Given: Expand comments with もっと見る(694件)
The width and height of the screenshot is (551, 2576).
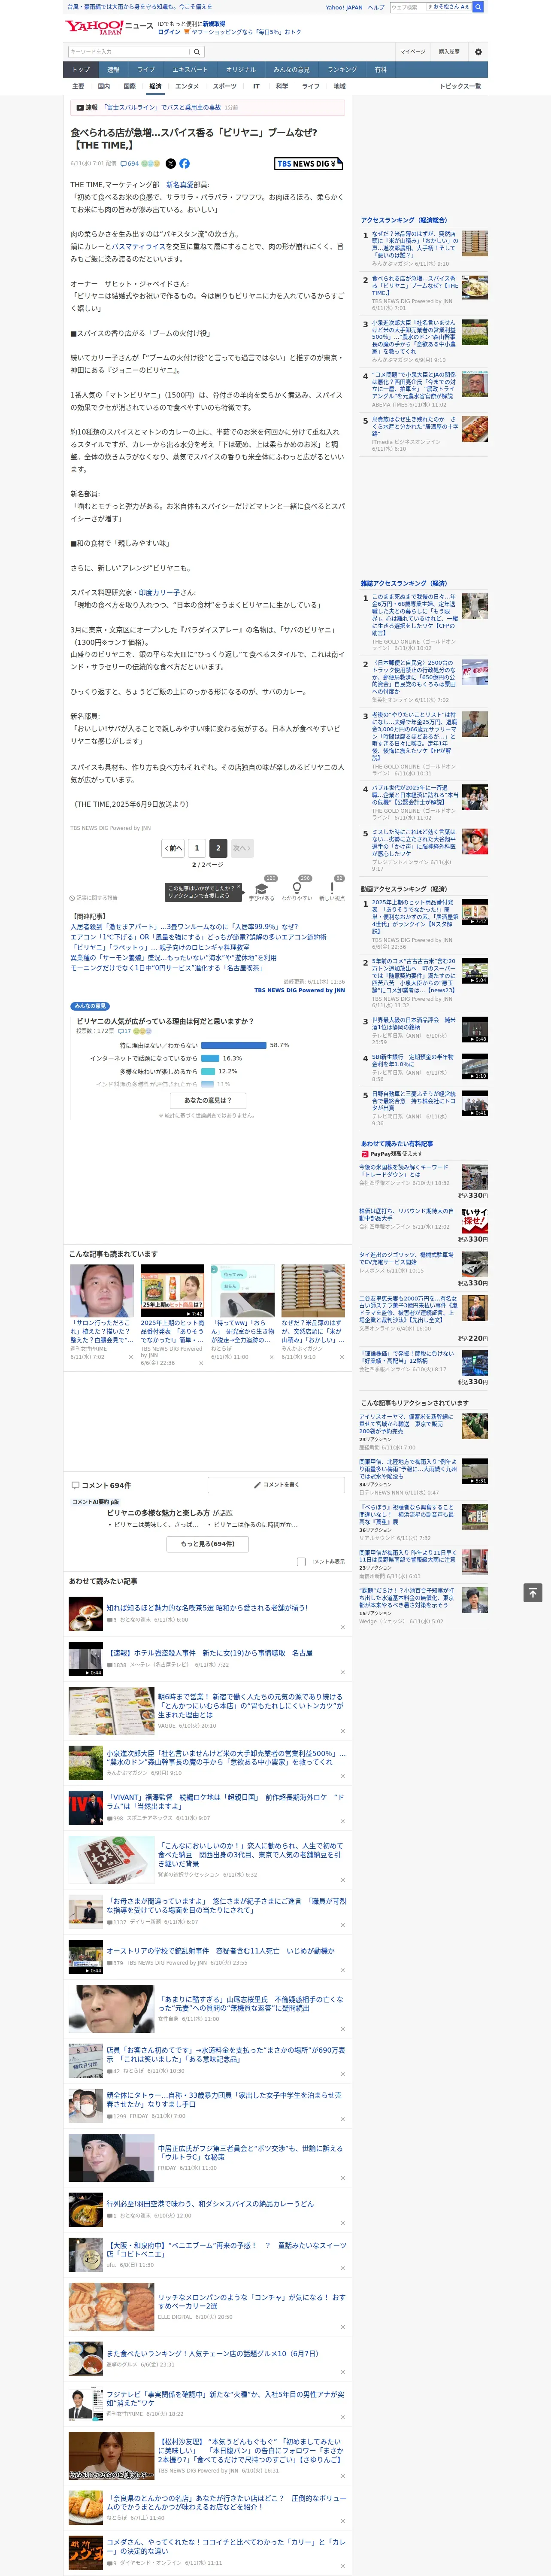Looking at the screenshot, I should 208,1543.
